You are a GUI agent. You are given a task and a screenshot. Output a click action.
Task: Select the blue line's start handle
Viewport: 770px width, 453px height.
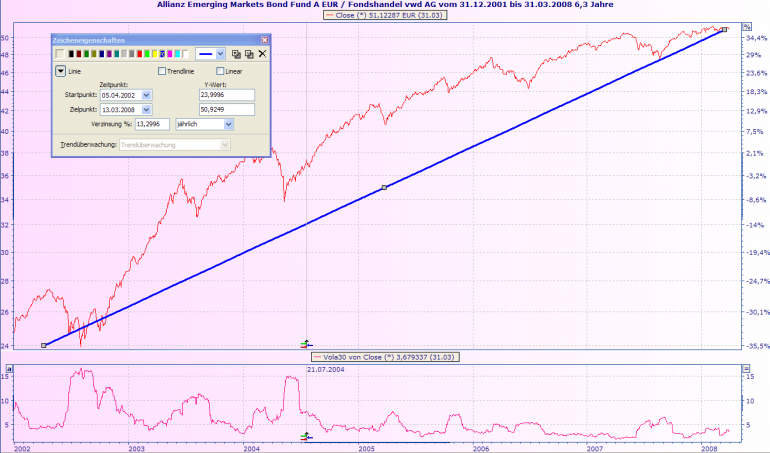[x=44, y=345]
